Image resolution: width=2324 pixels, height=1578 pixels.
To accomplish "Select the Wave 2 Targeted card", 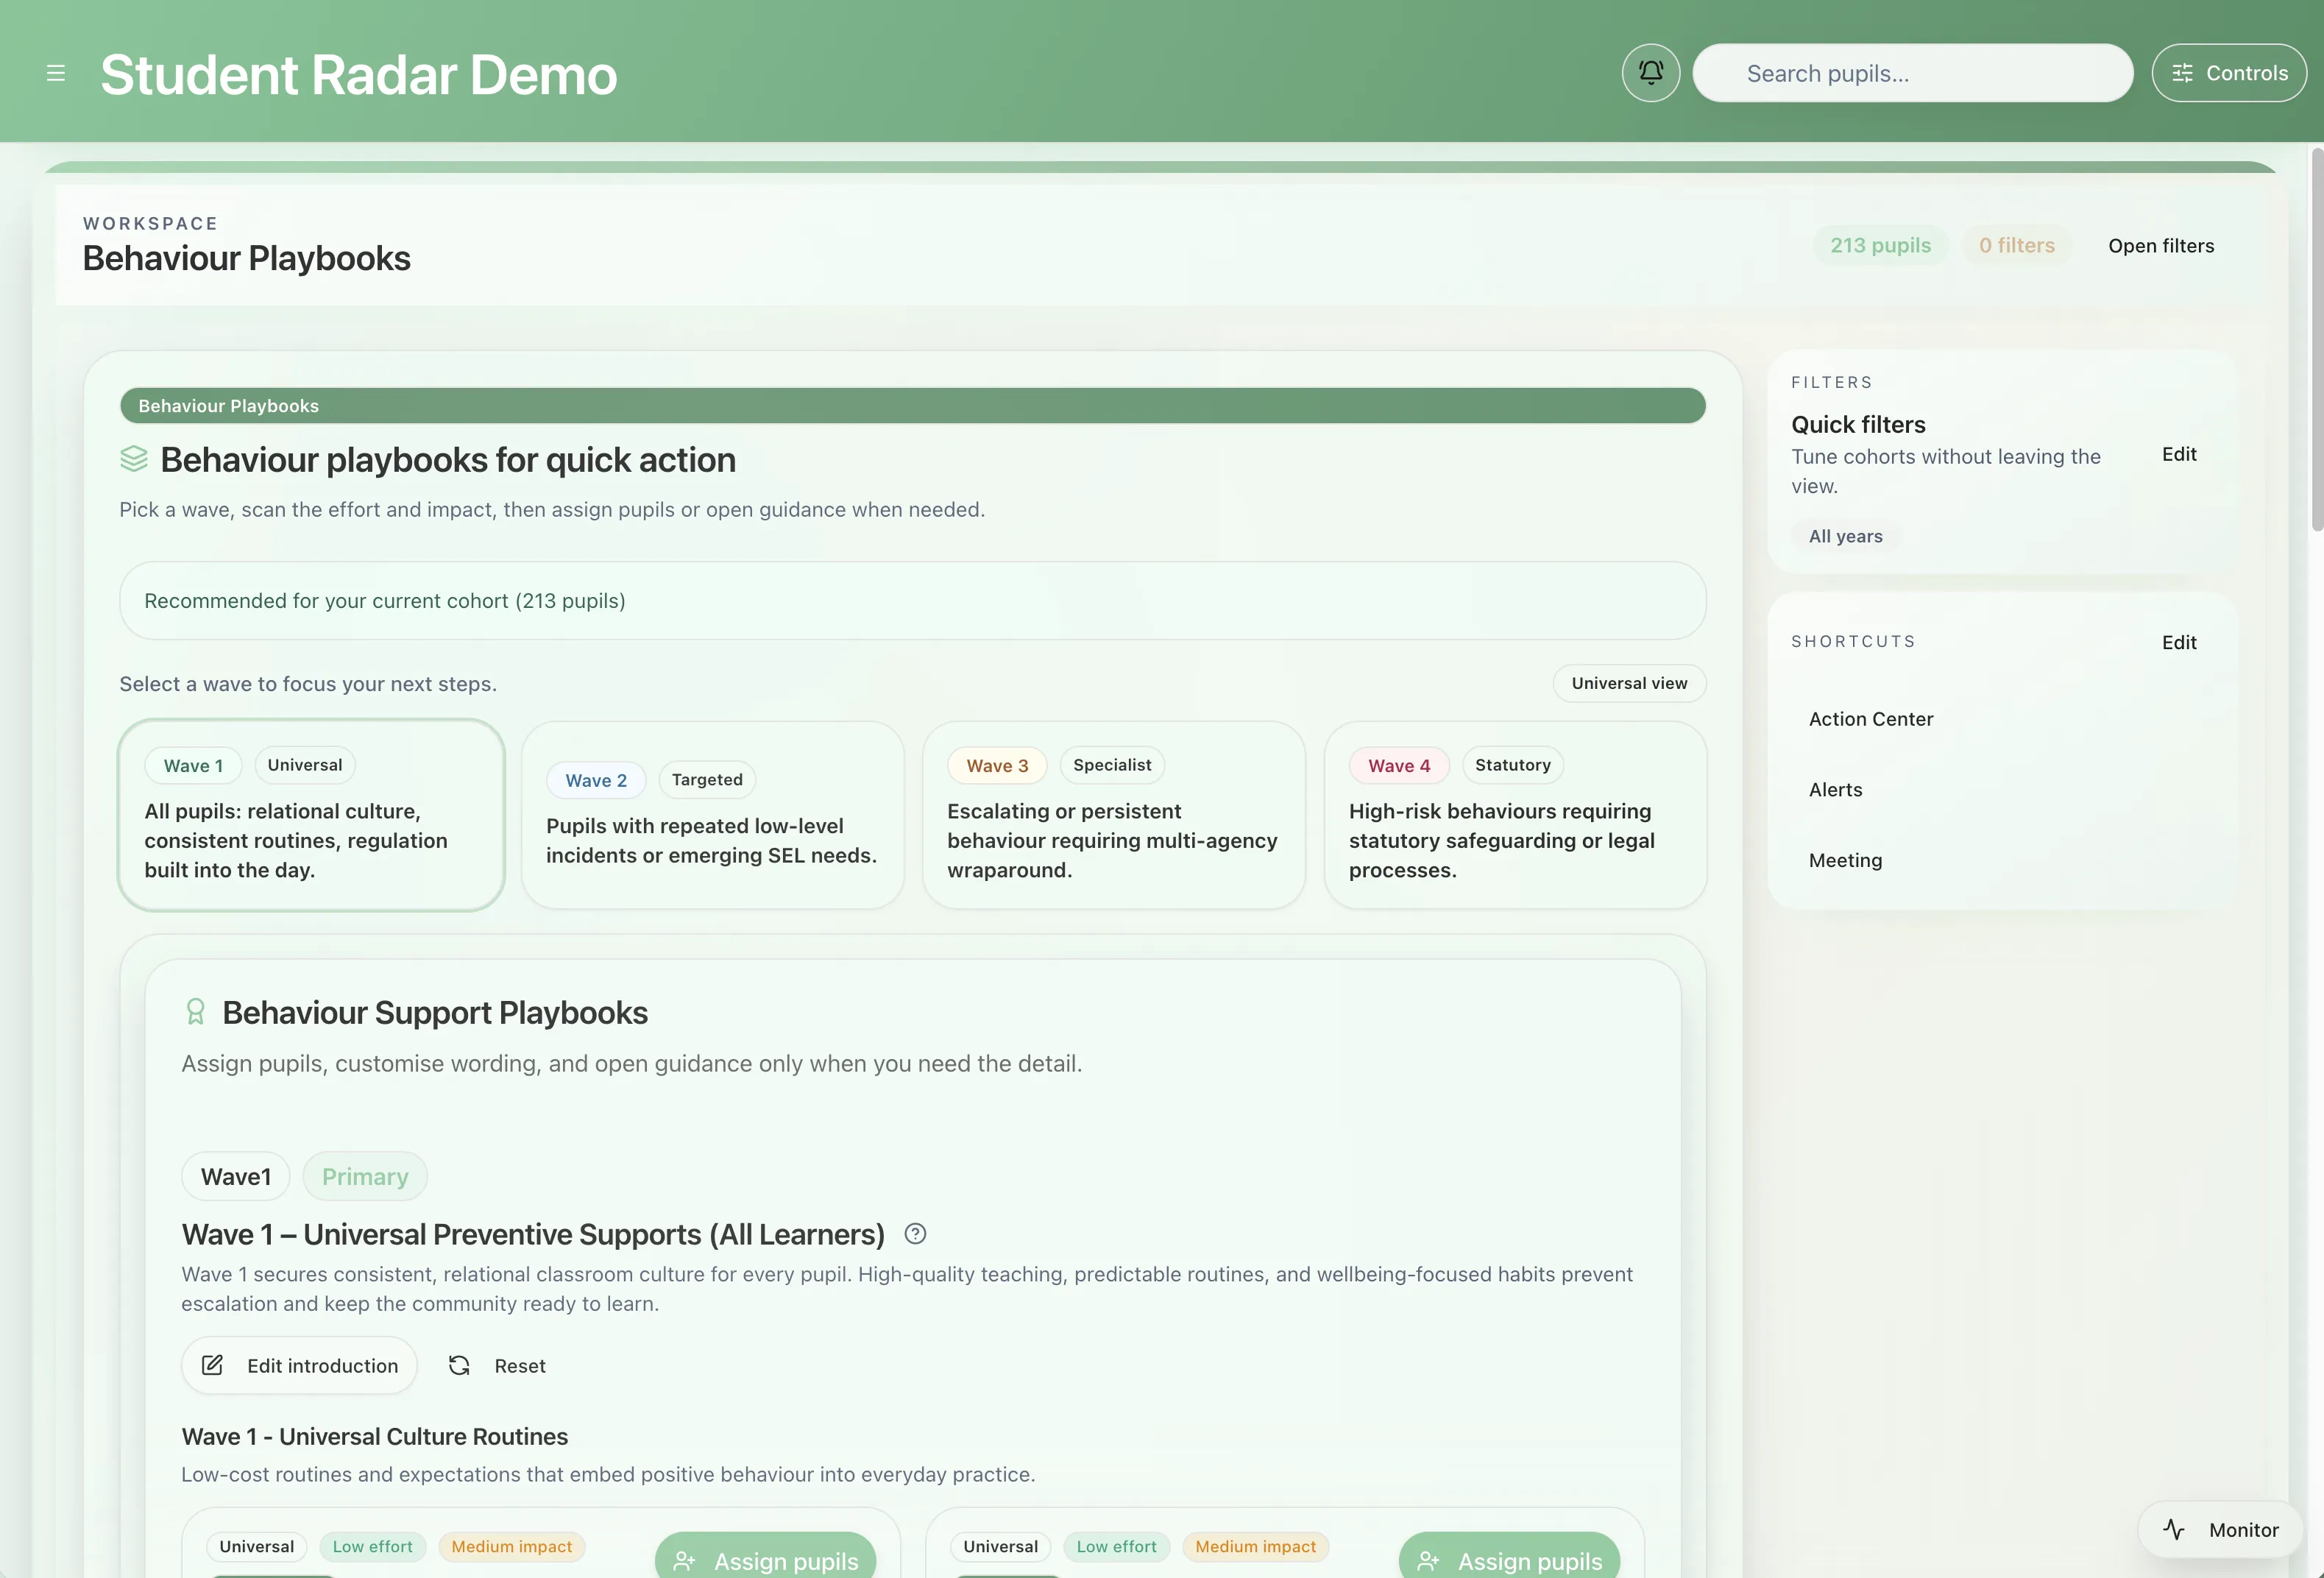I will point(712,815).
